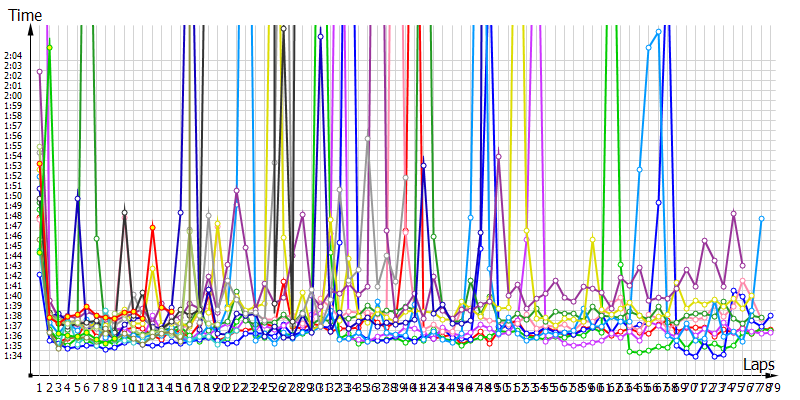Click the black data point at the chart top
This screenshot has width=800, height=400.
point(283,28)
